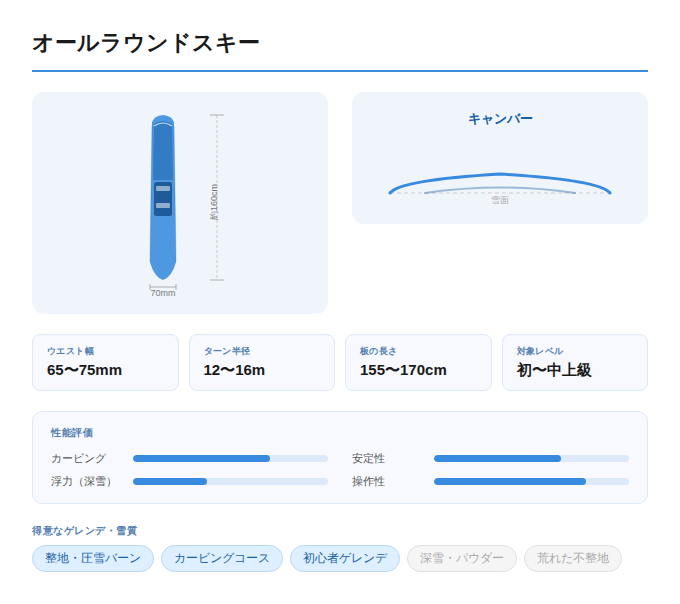Screen dimensions: 680x604
Task: Click the 操作性 rating bar
Action: pyautogui.click(x=531, y=481)
